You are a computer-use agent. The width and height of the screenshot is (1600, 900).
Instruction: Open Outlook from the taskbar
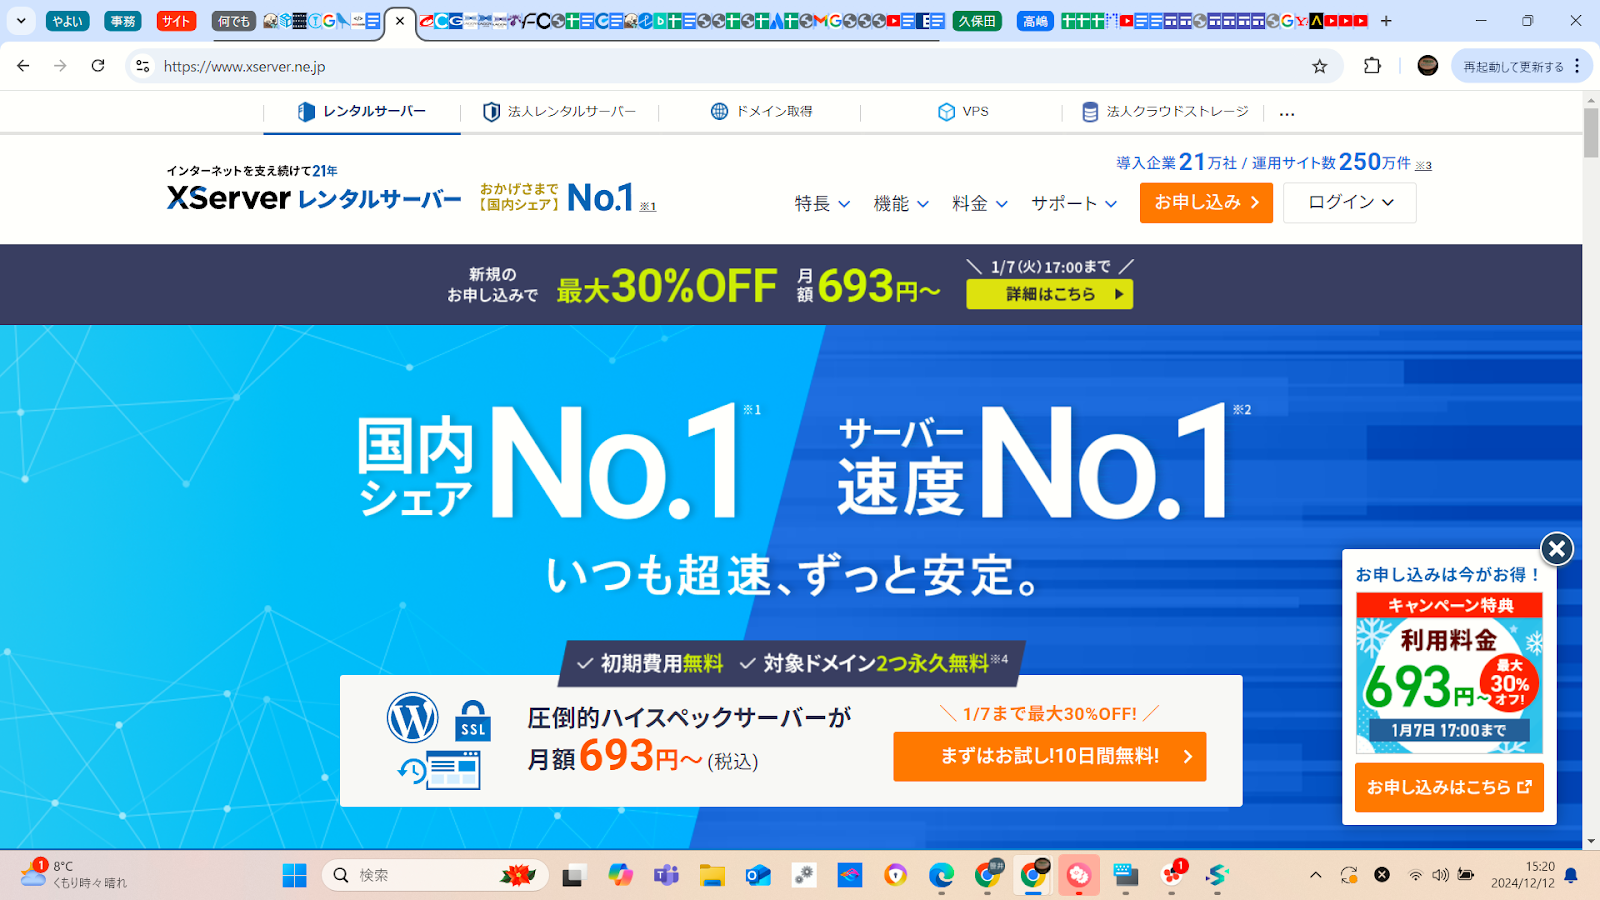click(x=758, y=876)
